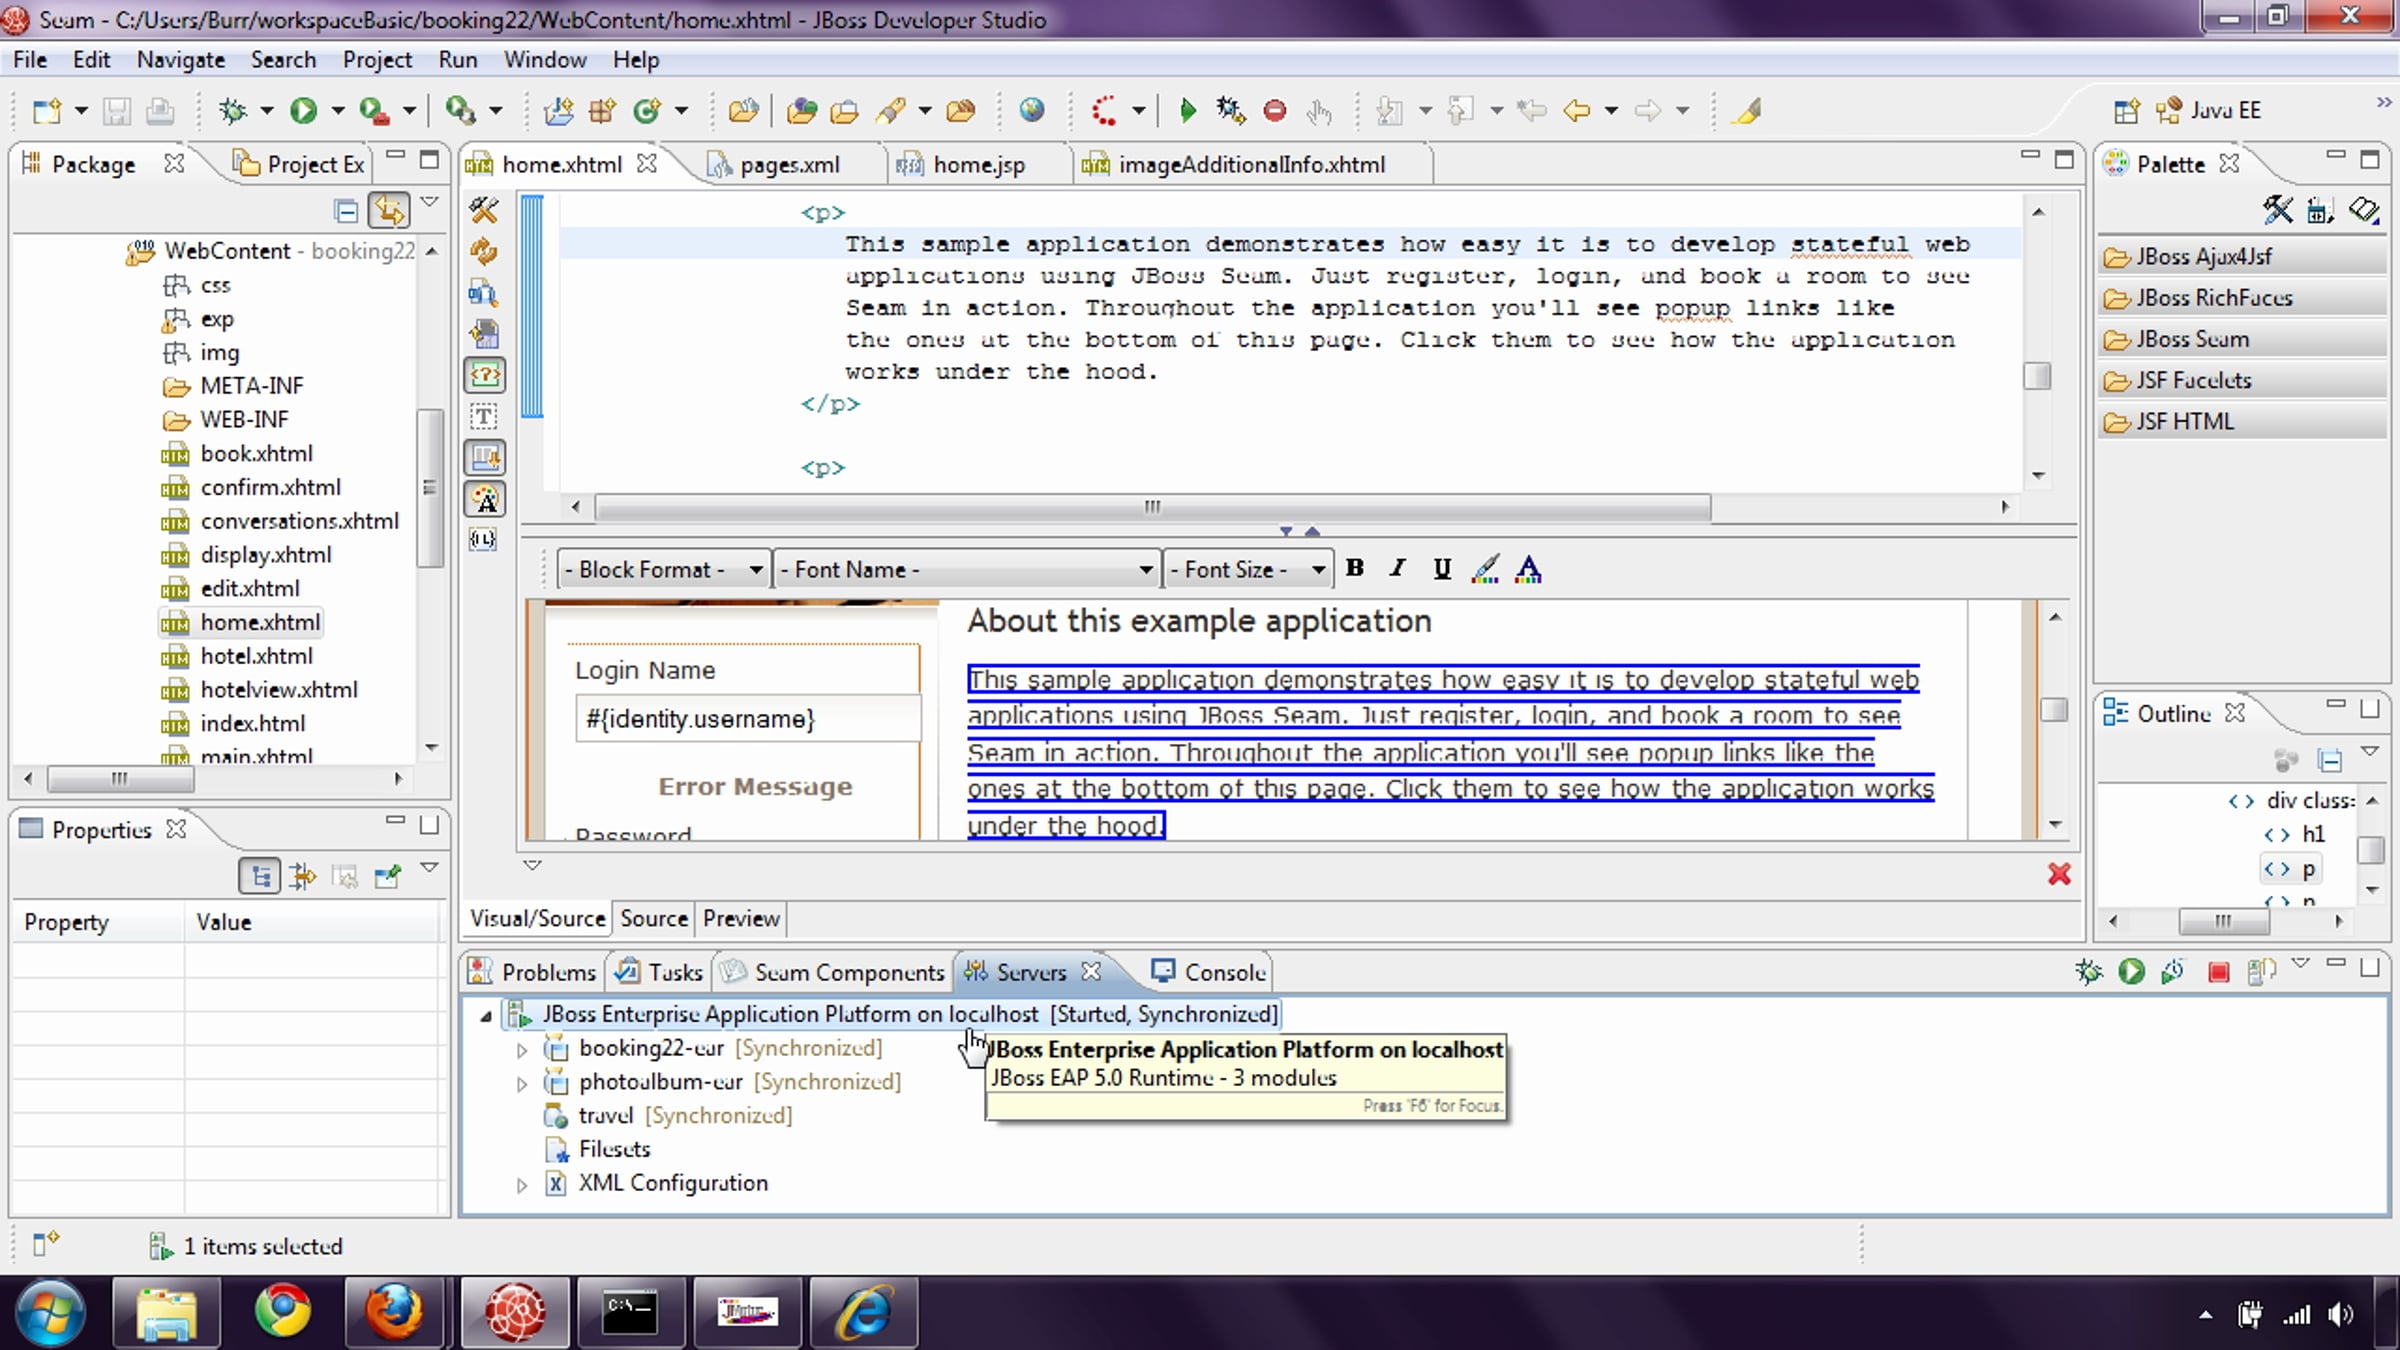Viewport: 2400px width, 1350px height.
Task: Click the green Run button in main toolbar
Action: coord(303,110)
